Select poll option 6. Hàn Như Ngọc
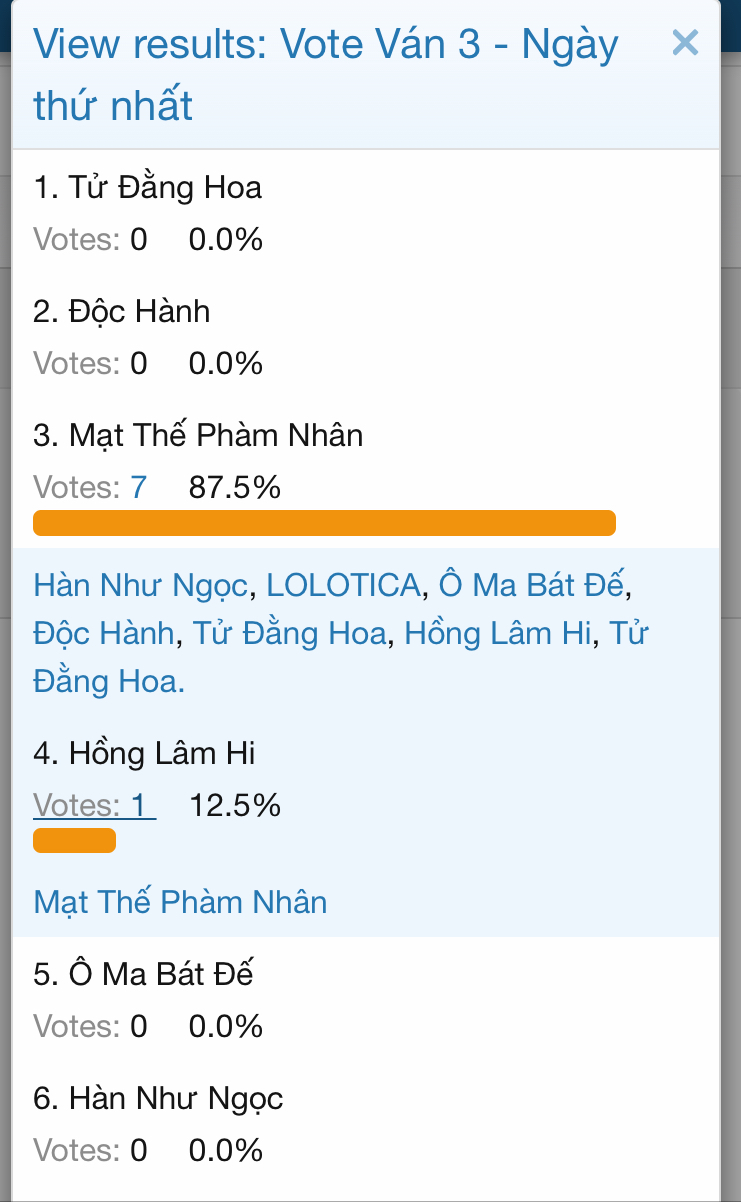Screen dimensions: 741x1202 (158, 1098)
